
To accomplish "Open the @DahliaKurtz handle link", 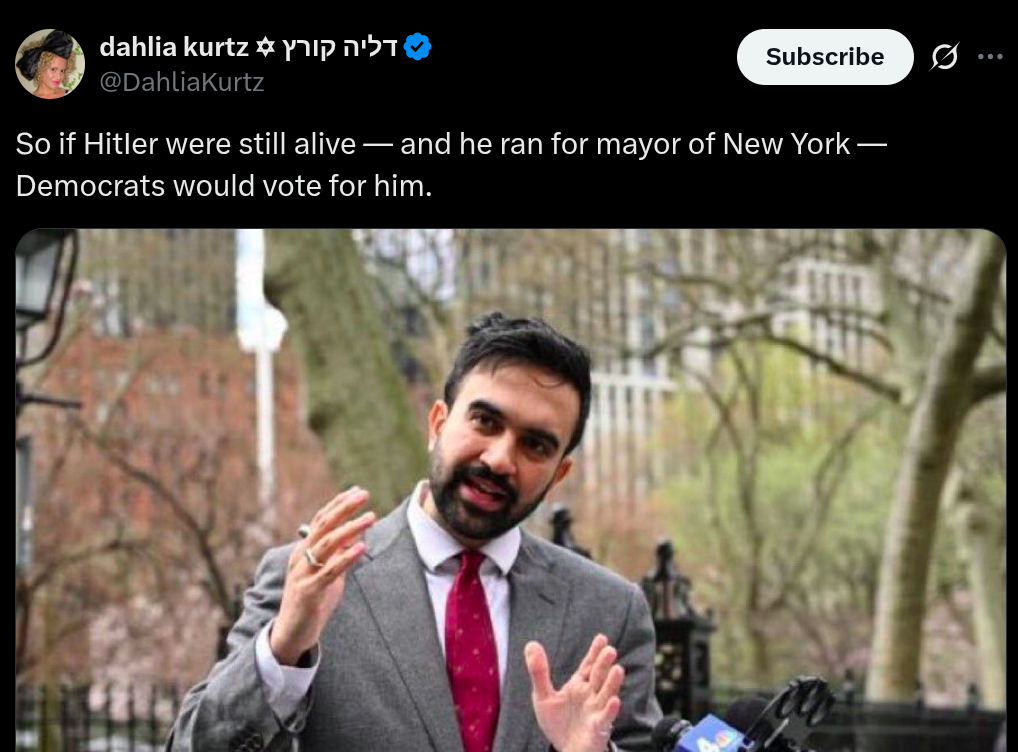I will 182,82.
